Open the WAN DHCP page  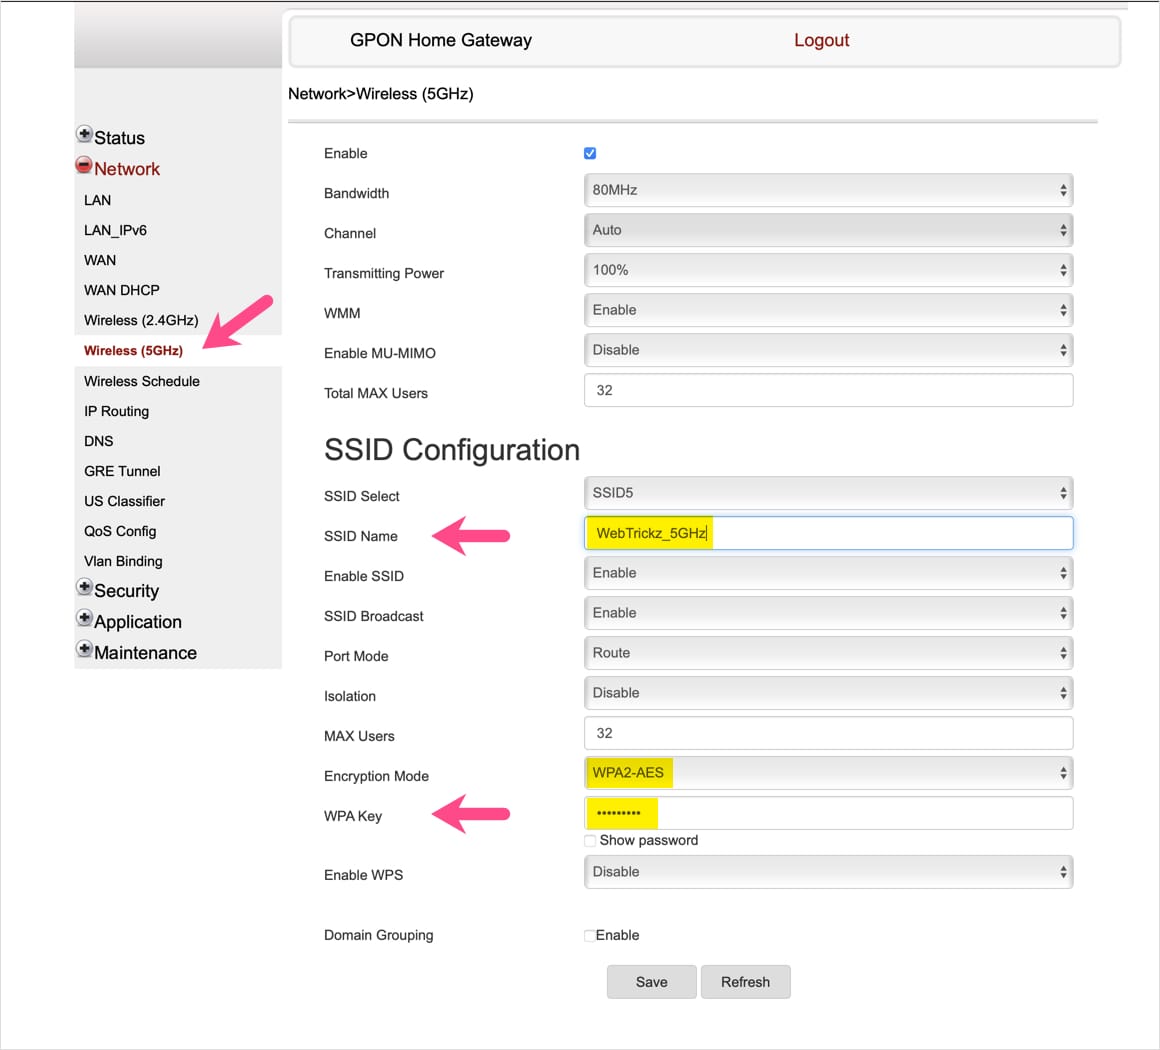point(122,290)
